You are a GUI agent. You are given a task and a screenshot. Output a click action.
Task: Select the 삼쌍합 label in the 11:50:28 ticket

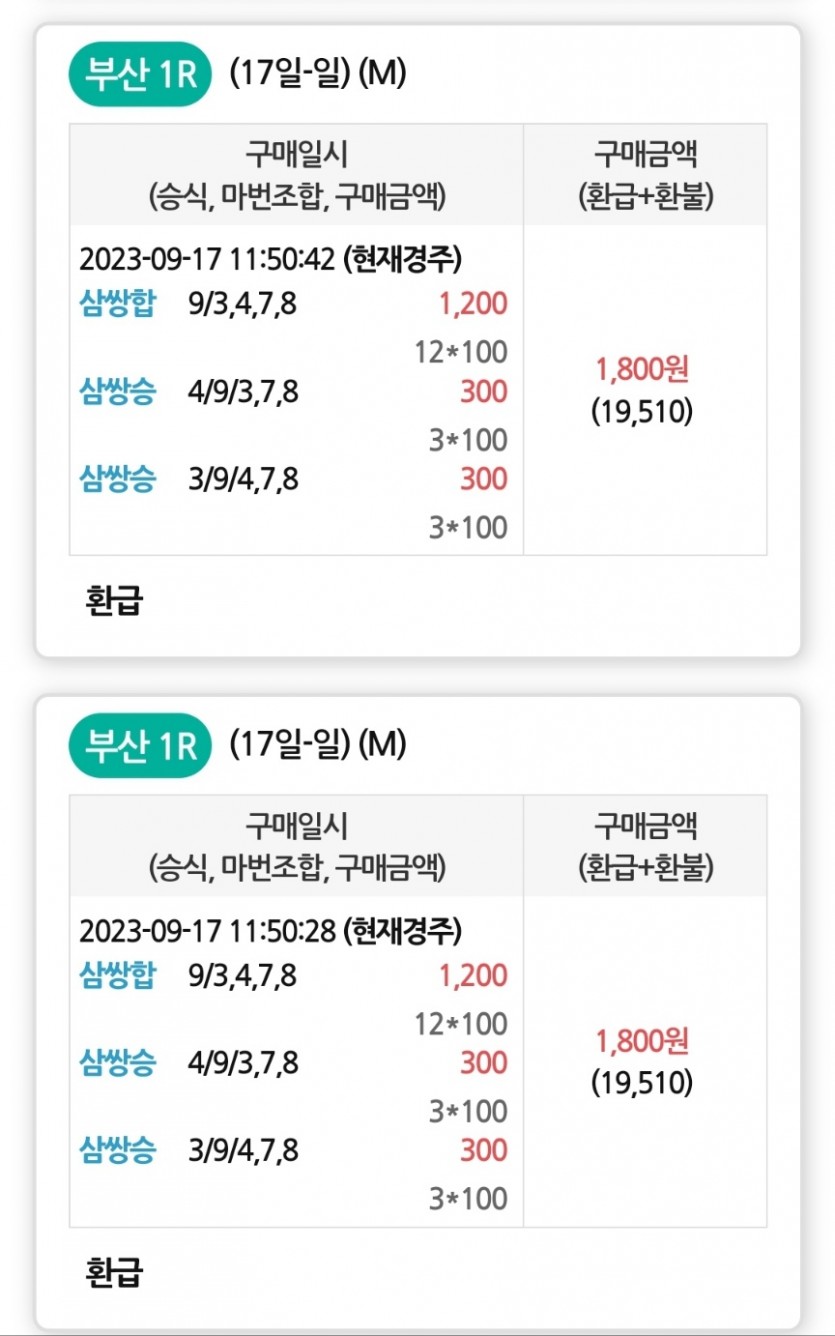point(118,975)
